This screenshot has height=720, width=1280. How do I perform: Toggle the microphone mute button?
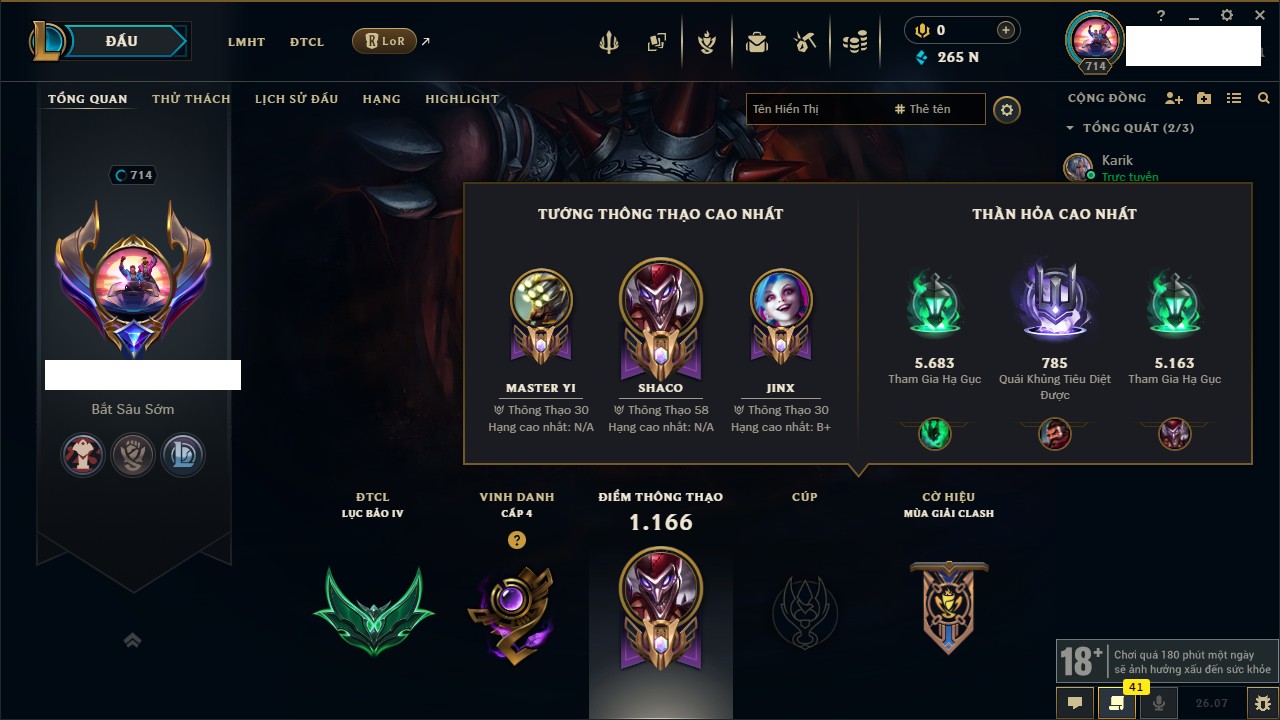pos(1159,703)
